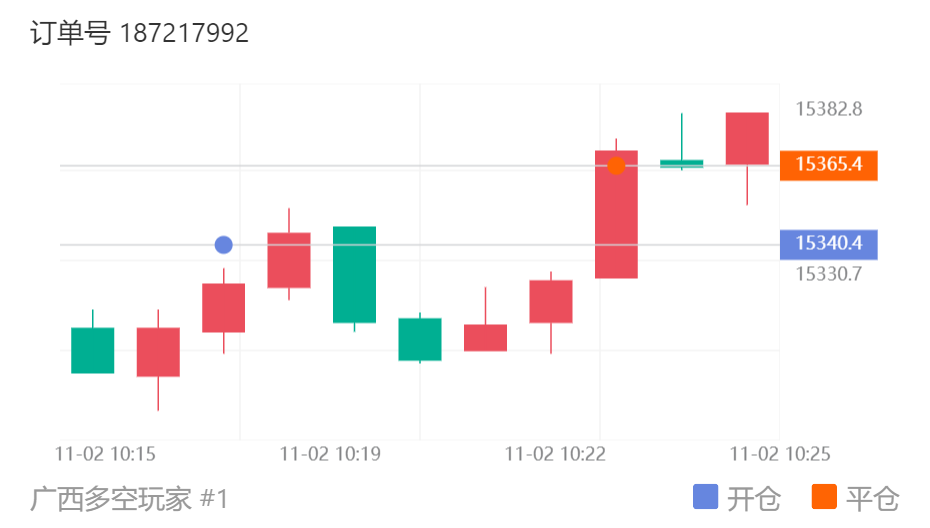Select the orange 15365.4 price tag
Viewport: 930px width, 528px height.
(828, 165)
